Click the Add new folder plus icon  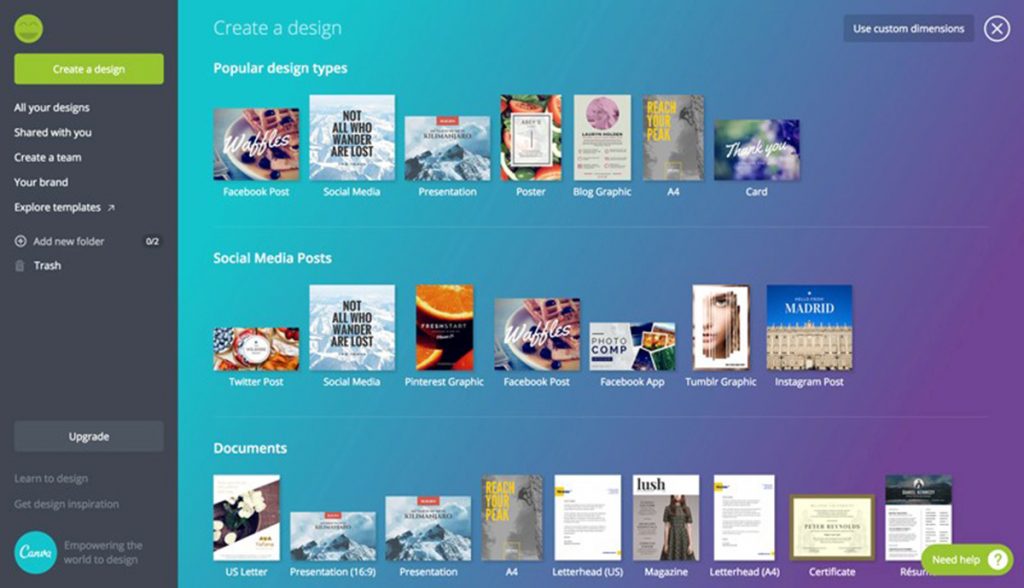point(21,241)
